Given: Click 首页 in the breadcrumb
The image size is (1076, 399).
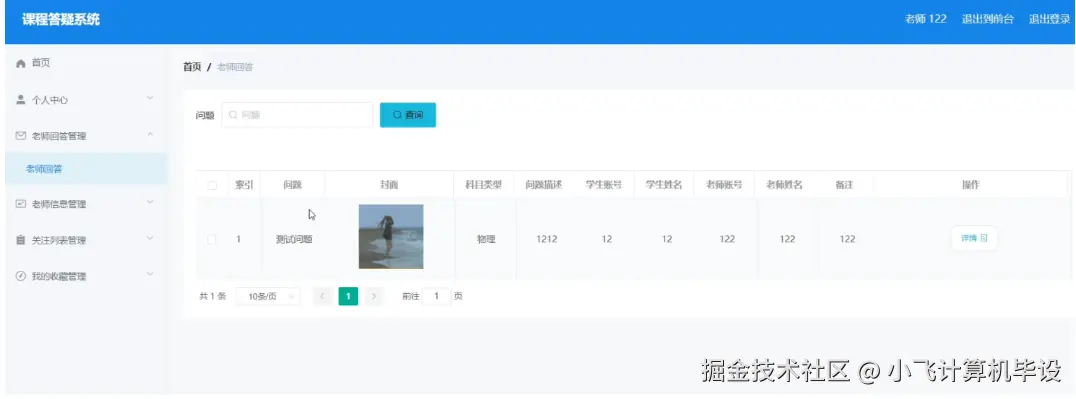Looking at the screenshot, I should [192, 67].
